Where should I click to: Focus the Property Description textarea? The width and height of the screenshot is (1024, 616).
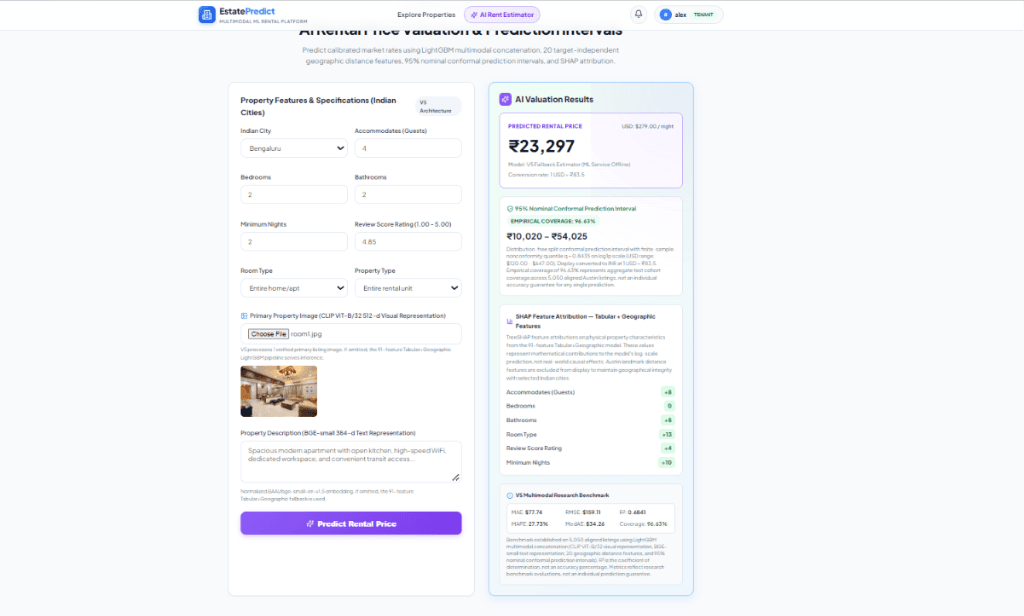pos(351,461)
